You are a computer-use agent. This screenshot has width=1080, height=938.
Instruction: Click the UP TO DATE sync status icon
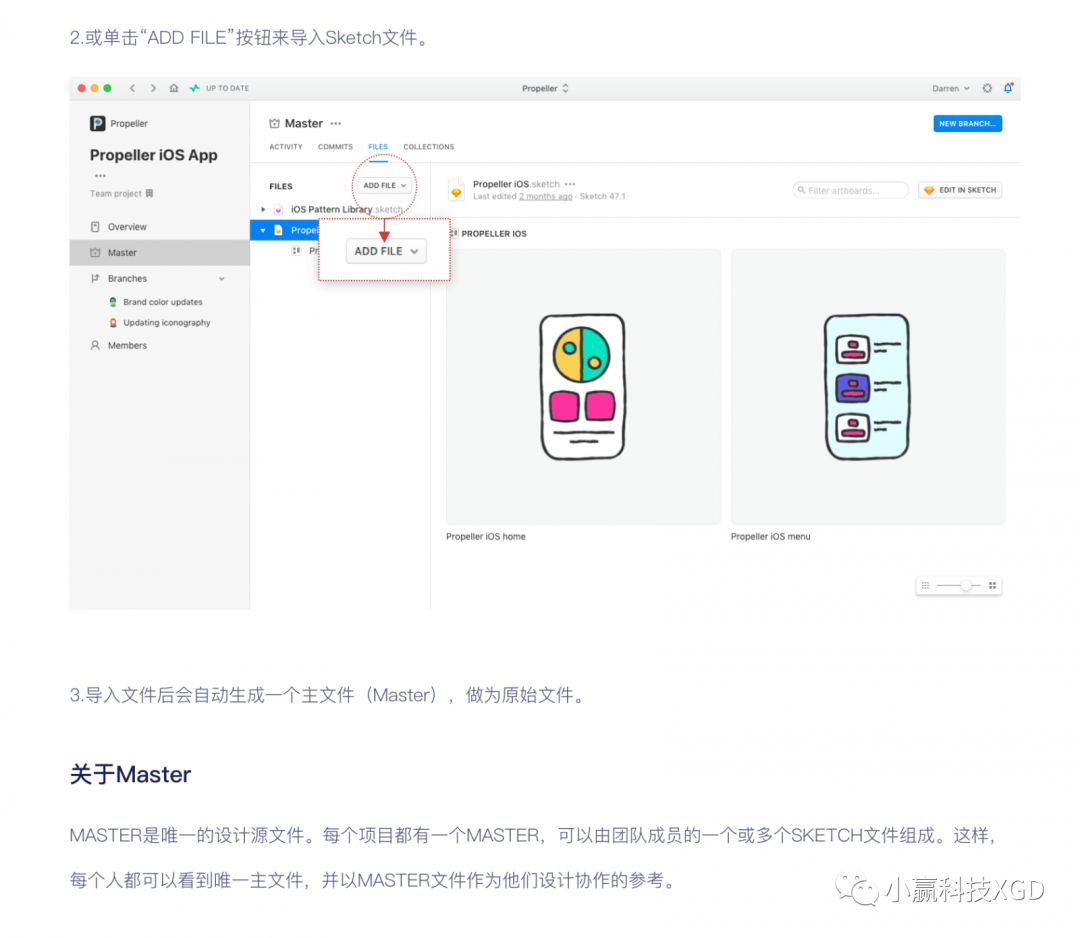coord(195,88)
